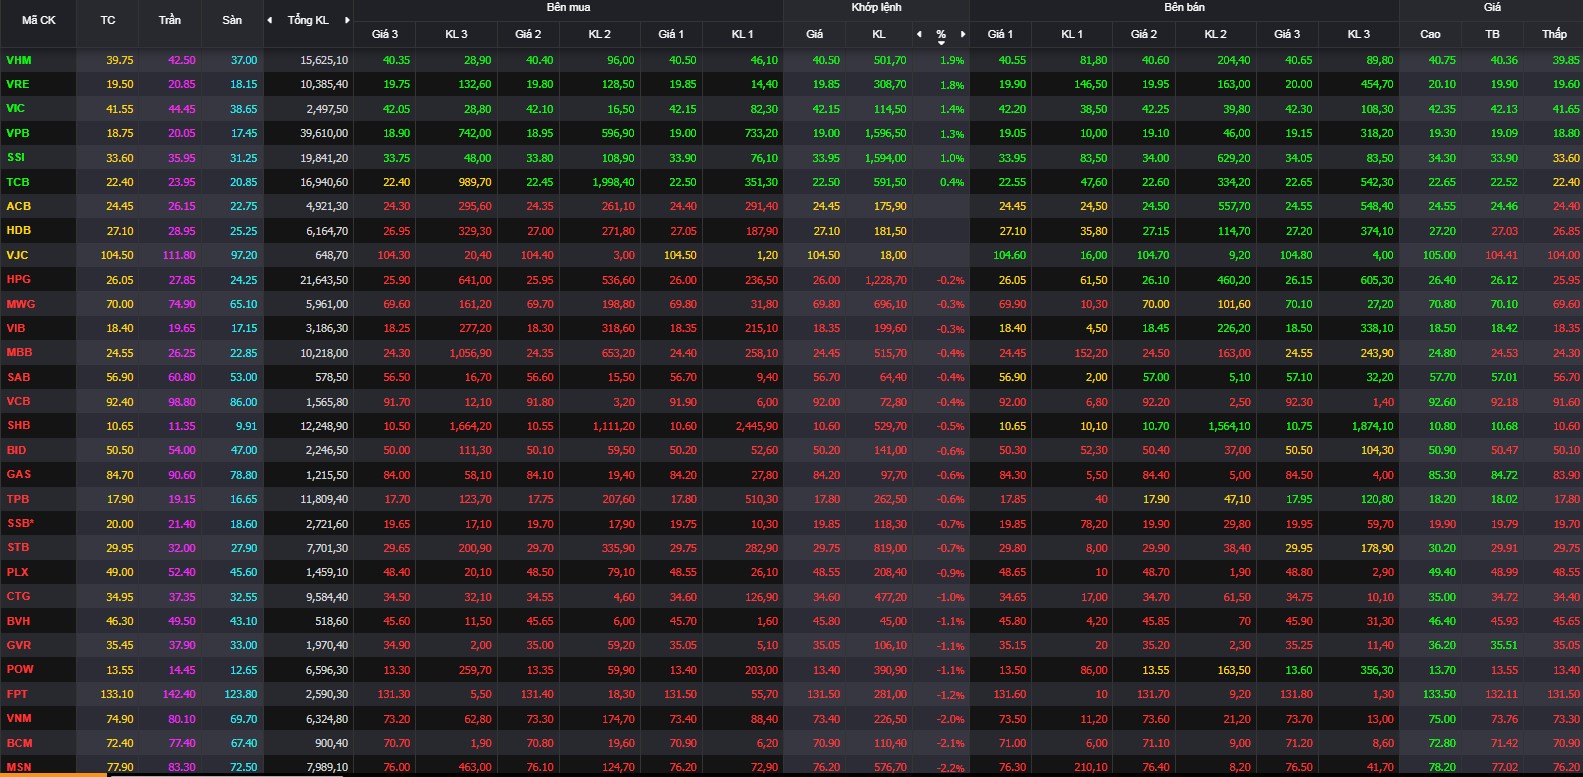Click VHM percent change '1.9%'
Viewport: 1583px width, 777px height.
(952, 61)
